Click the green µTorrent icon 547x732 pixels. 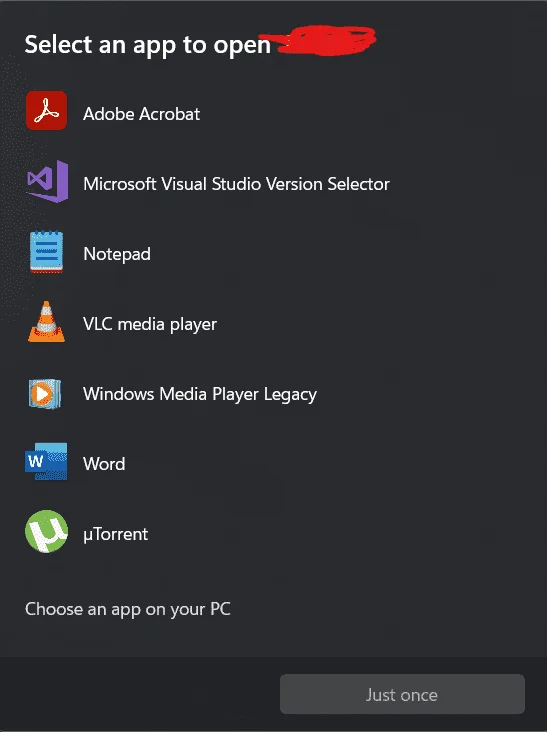tap(46, 532)
